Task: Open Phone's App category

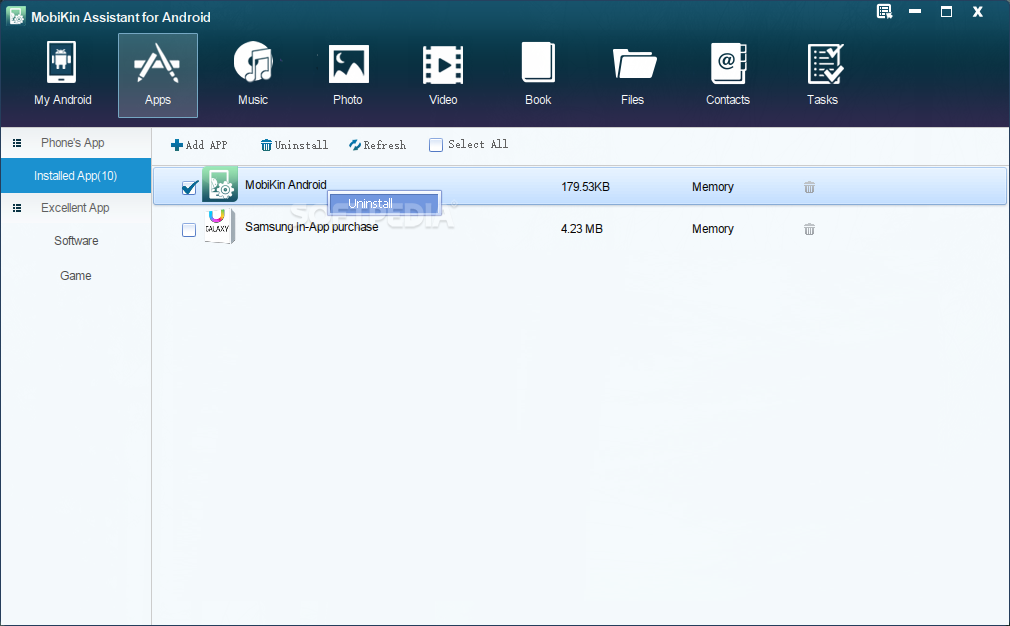Action: tap(73, 143)
